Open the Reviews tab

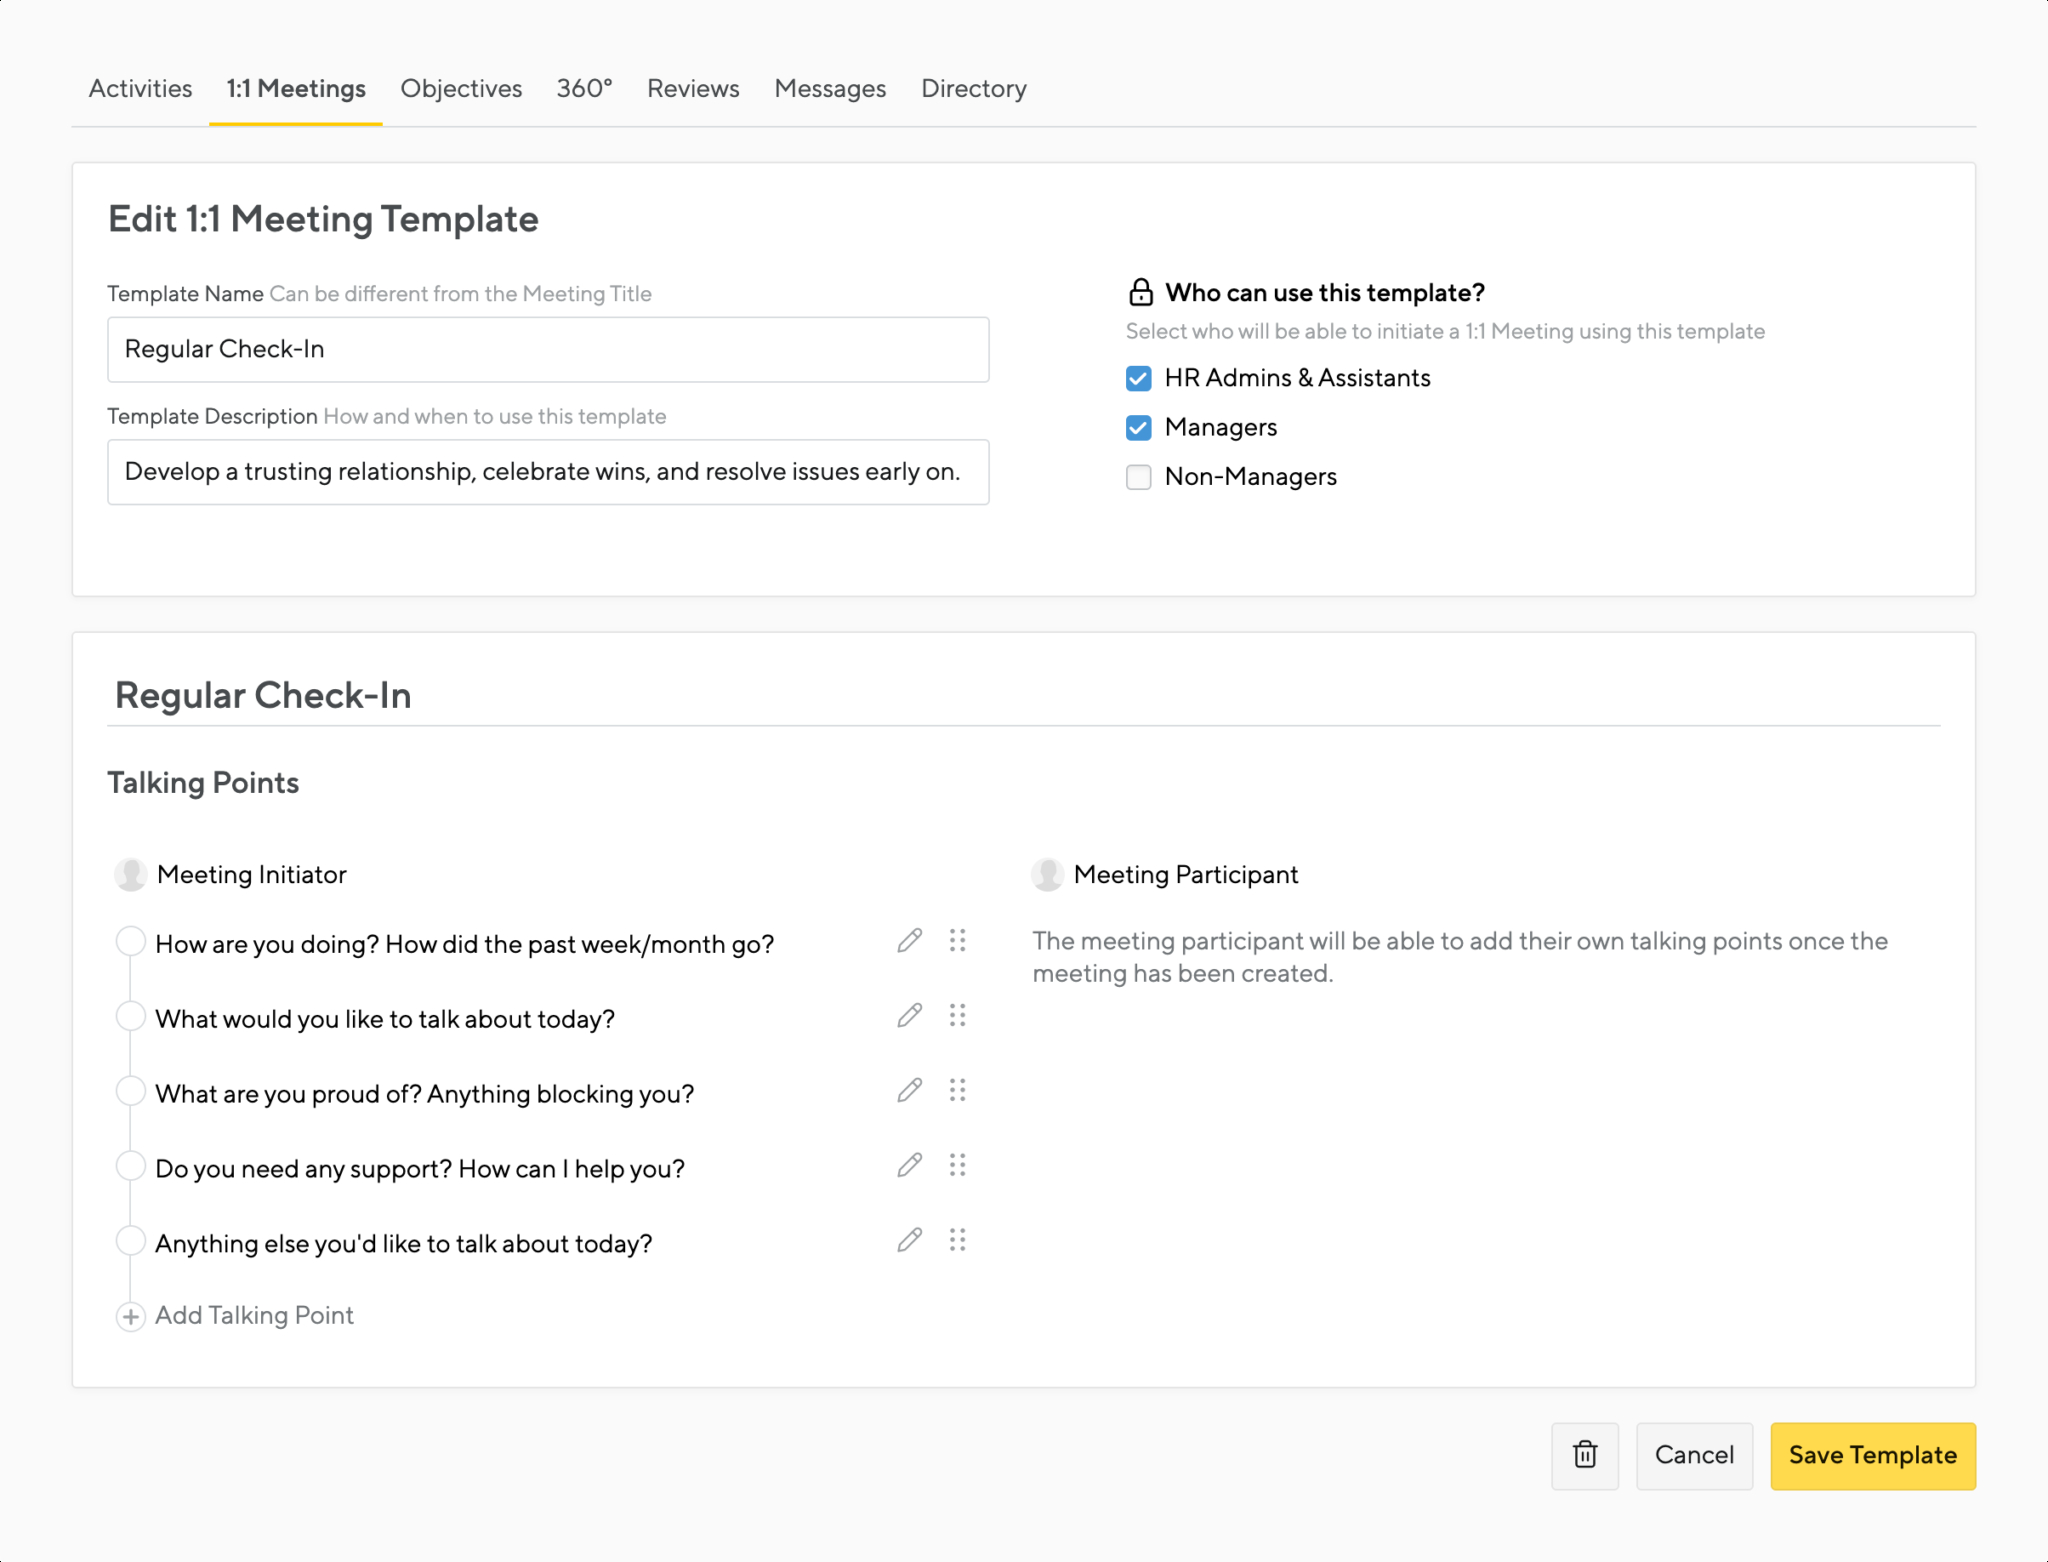tap(693, 89)
